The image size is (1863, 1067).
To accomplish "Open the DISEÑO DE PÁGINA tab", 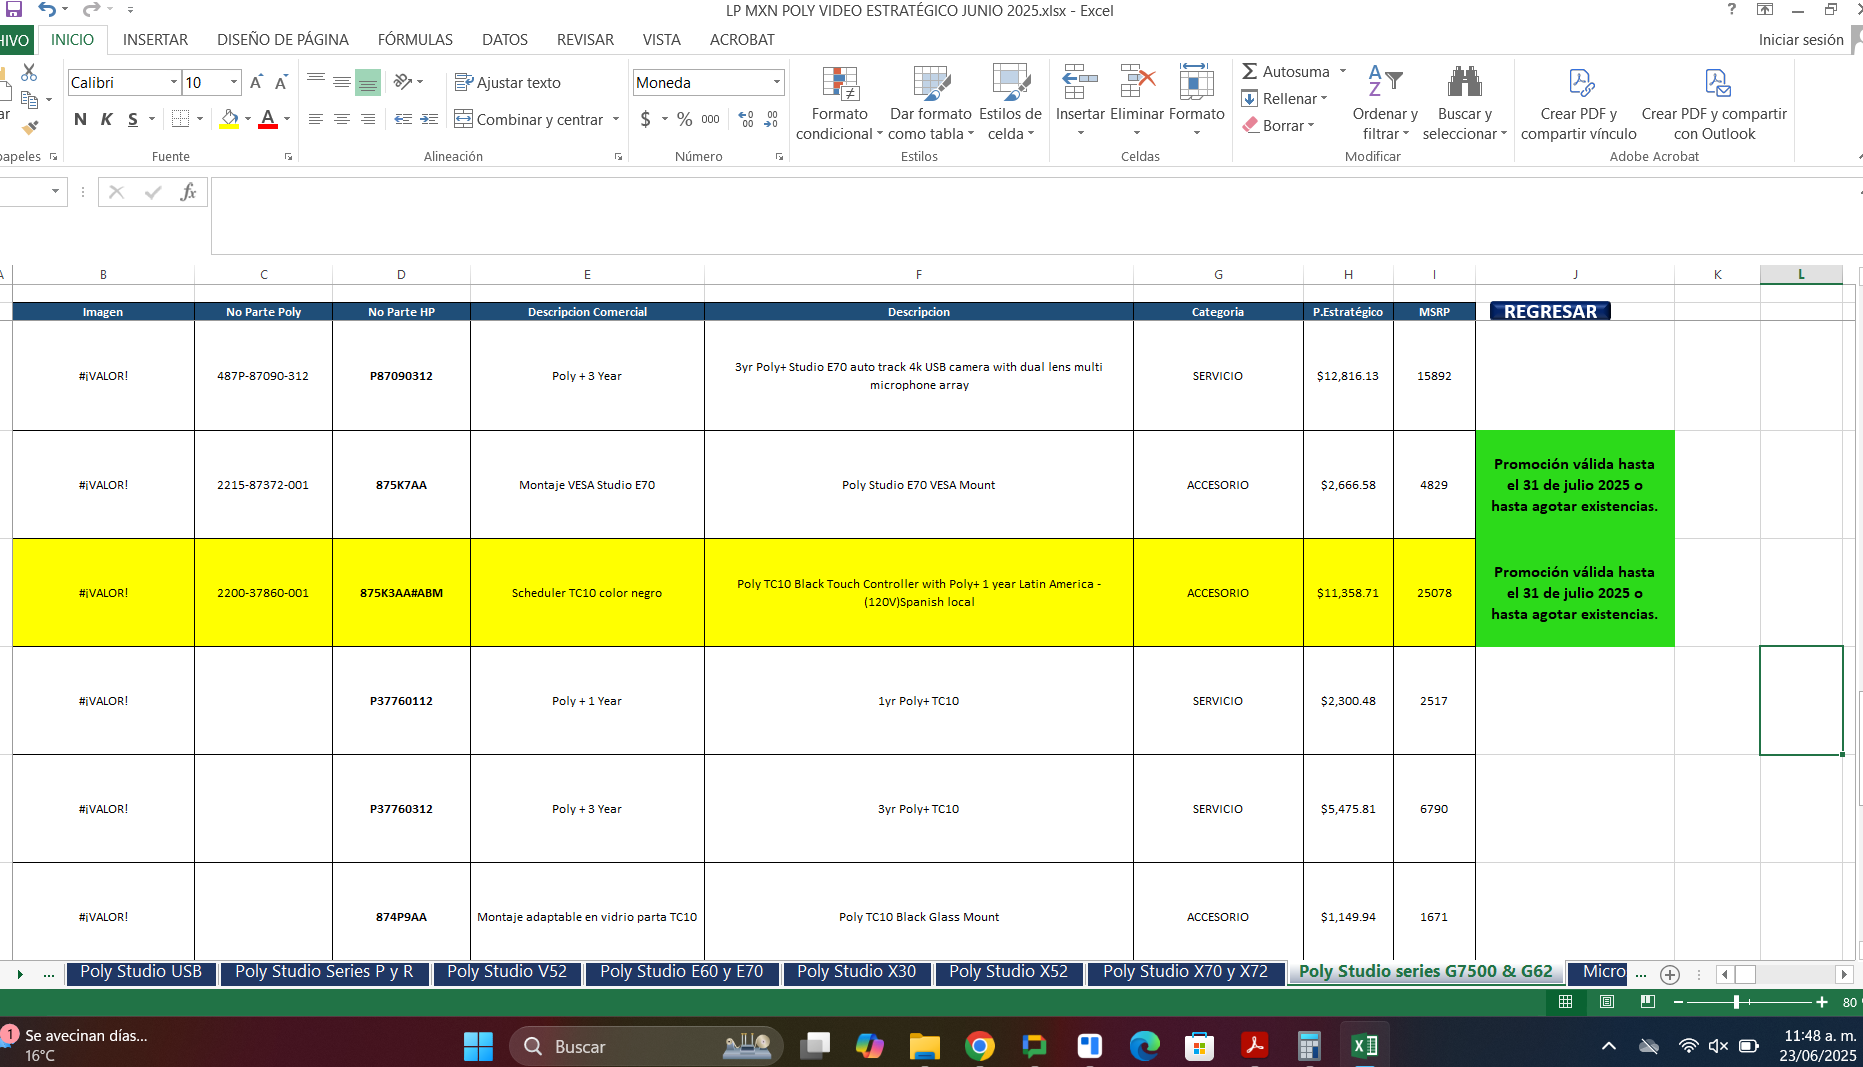I will pyautogui.click(x=283, y=39).
